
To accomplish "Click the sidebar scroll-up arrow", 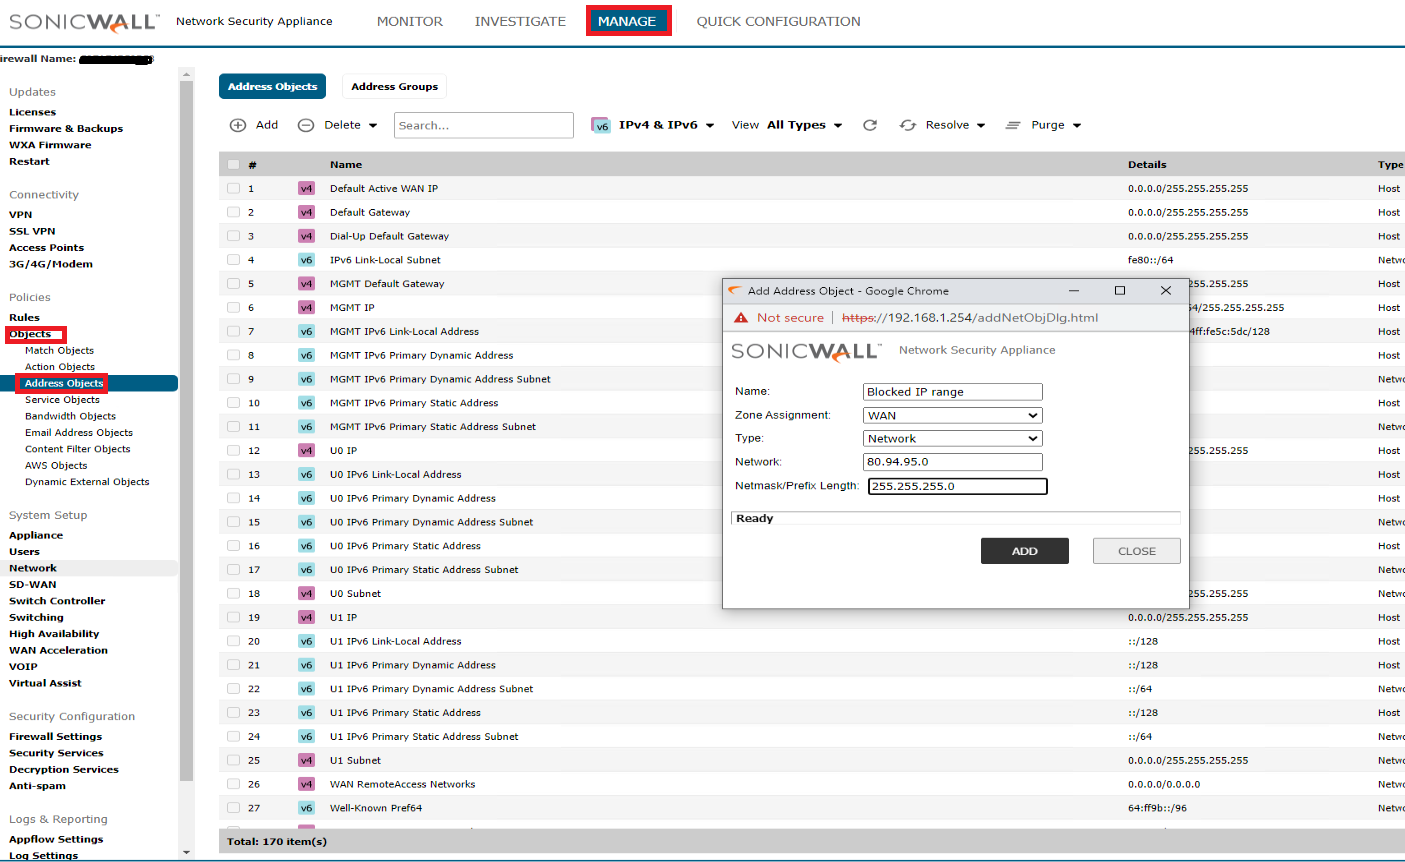I will tap(186, 73).
